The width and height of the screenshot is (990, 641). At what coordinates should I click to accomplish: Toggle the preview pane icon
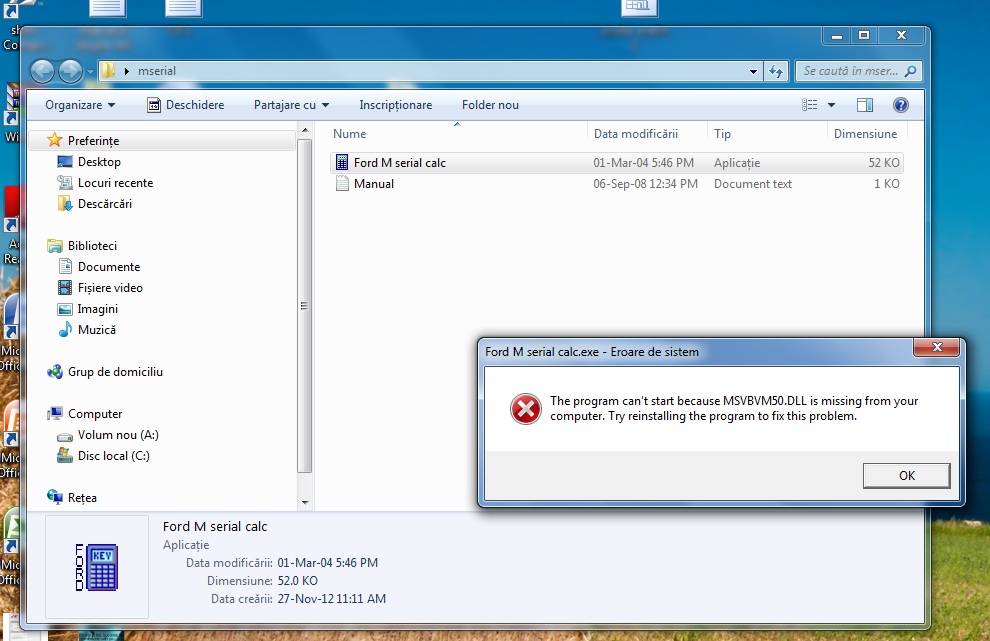865,105
